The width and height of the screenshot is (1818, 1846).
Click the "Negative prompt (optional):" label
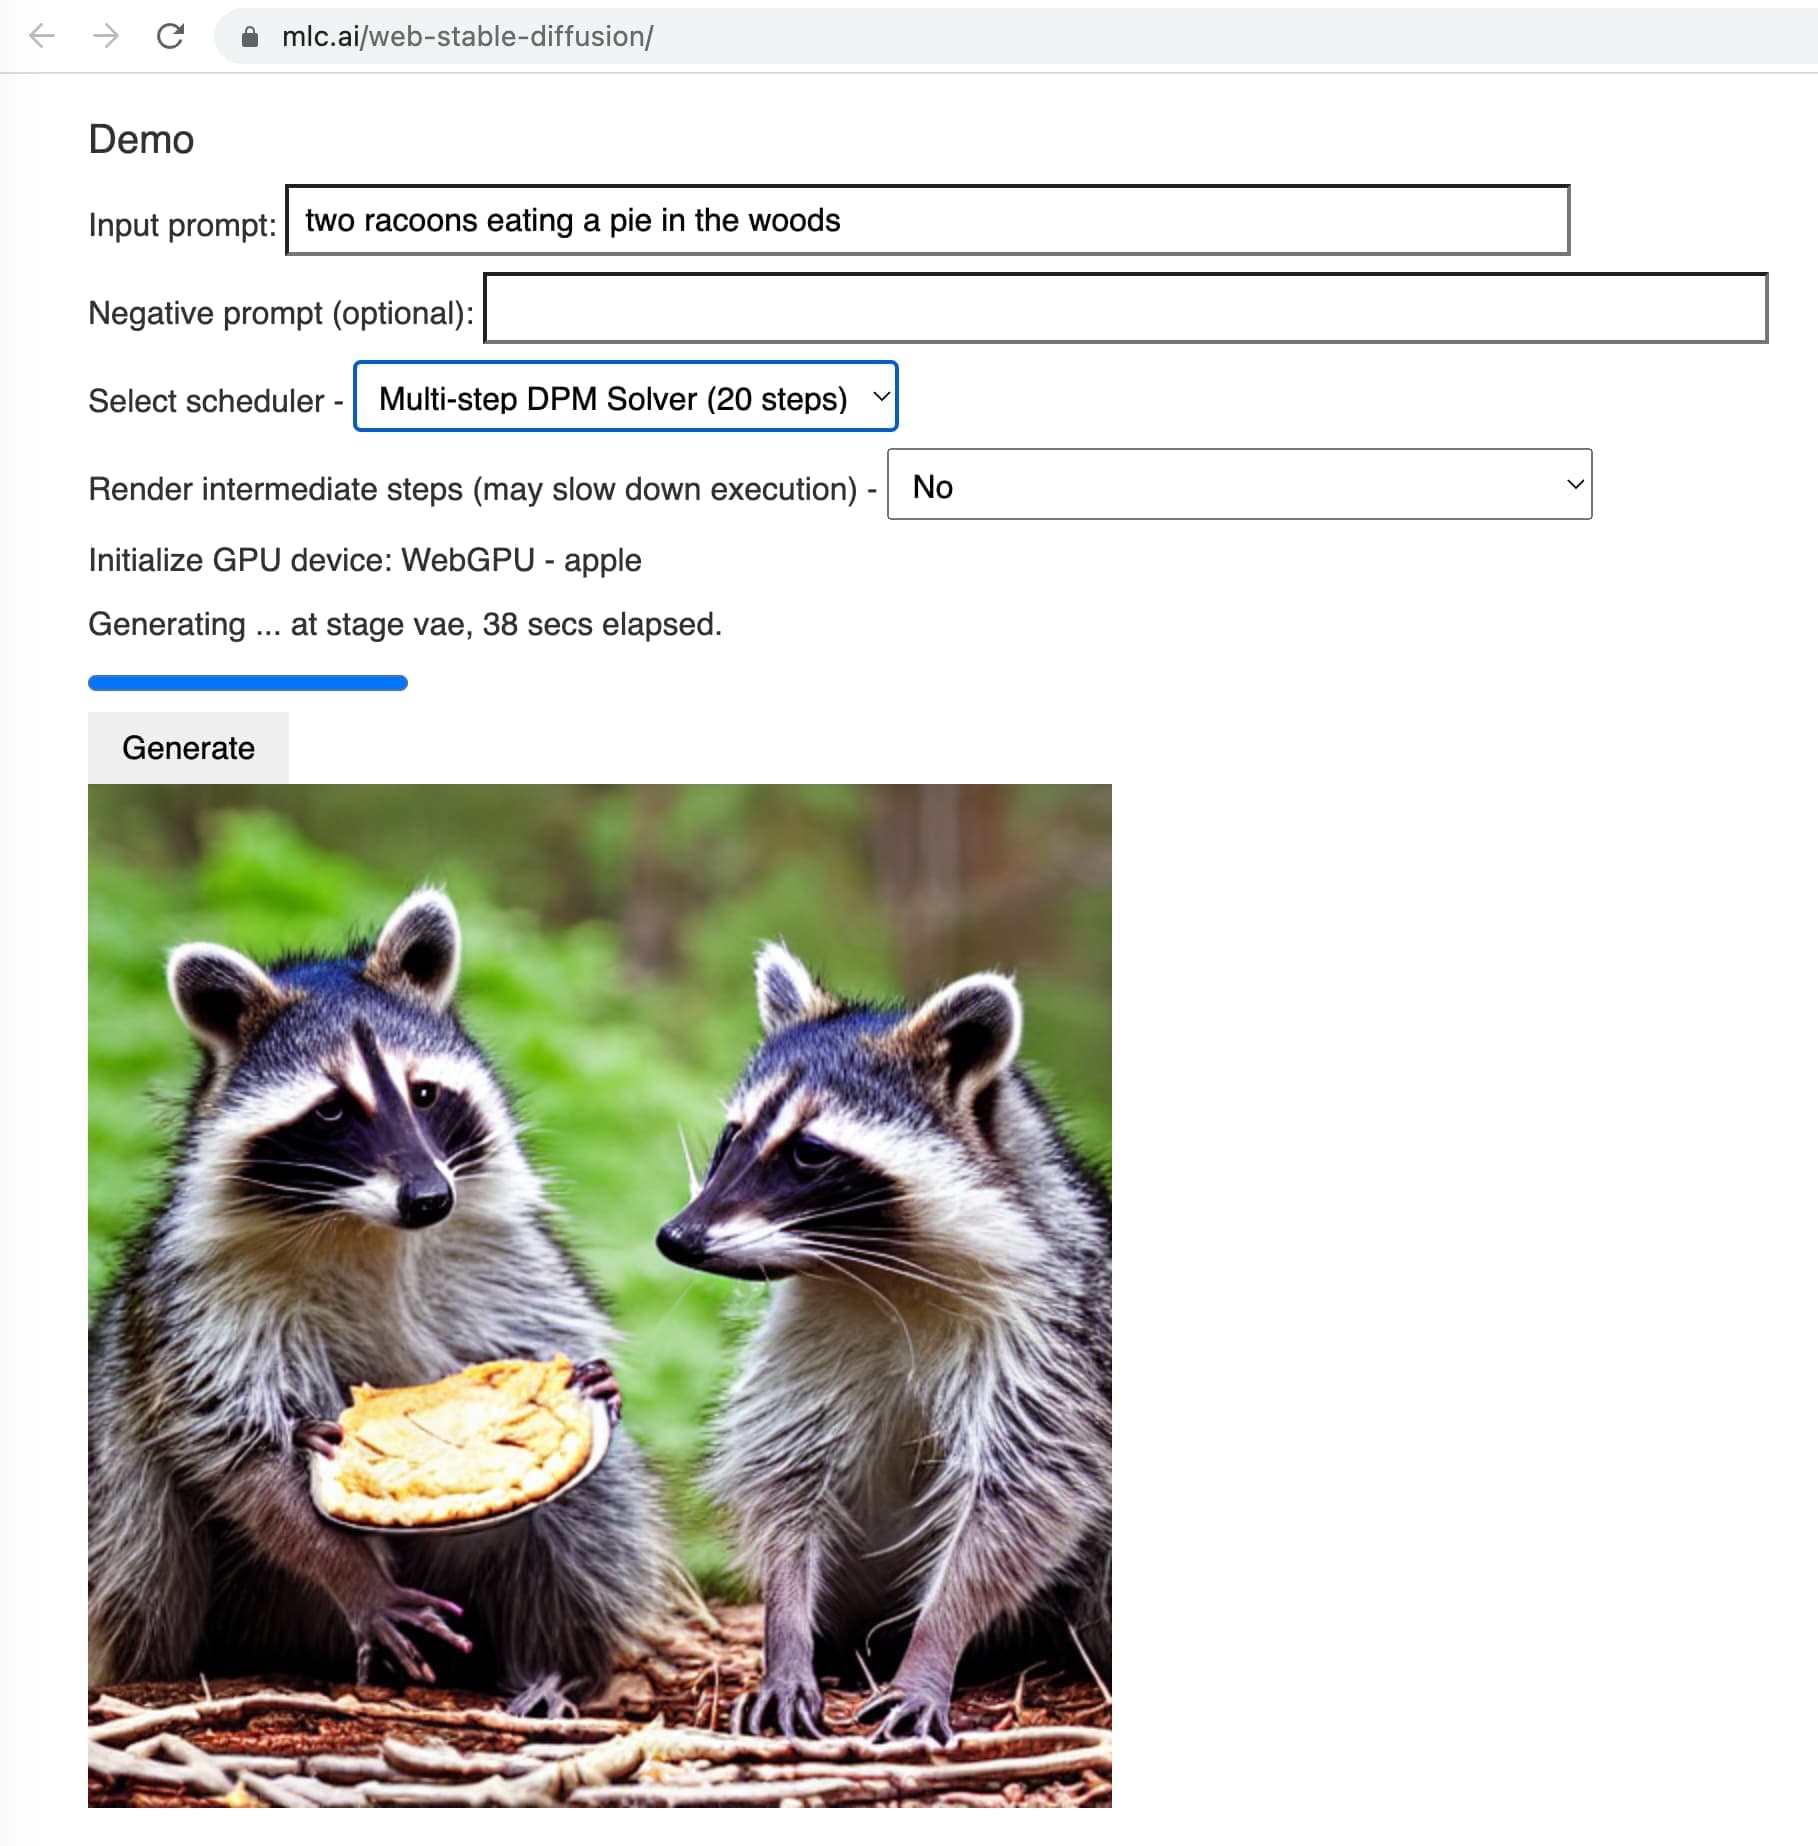point(281,313)
